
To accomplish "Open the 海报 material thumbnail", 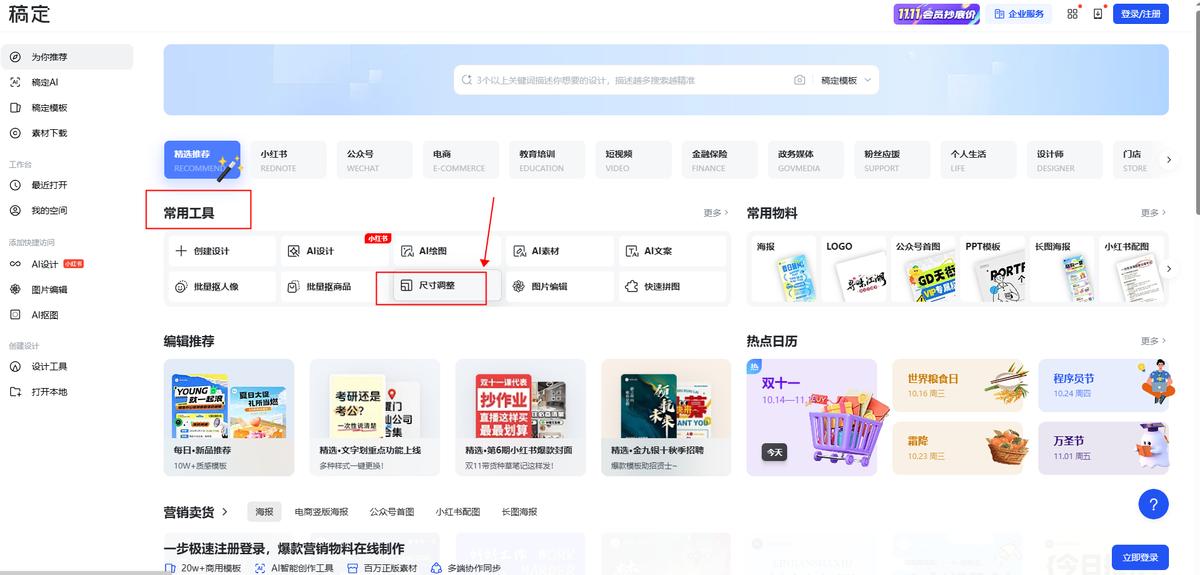I will point(786,270).
